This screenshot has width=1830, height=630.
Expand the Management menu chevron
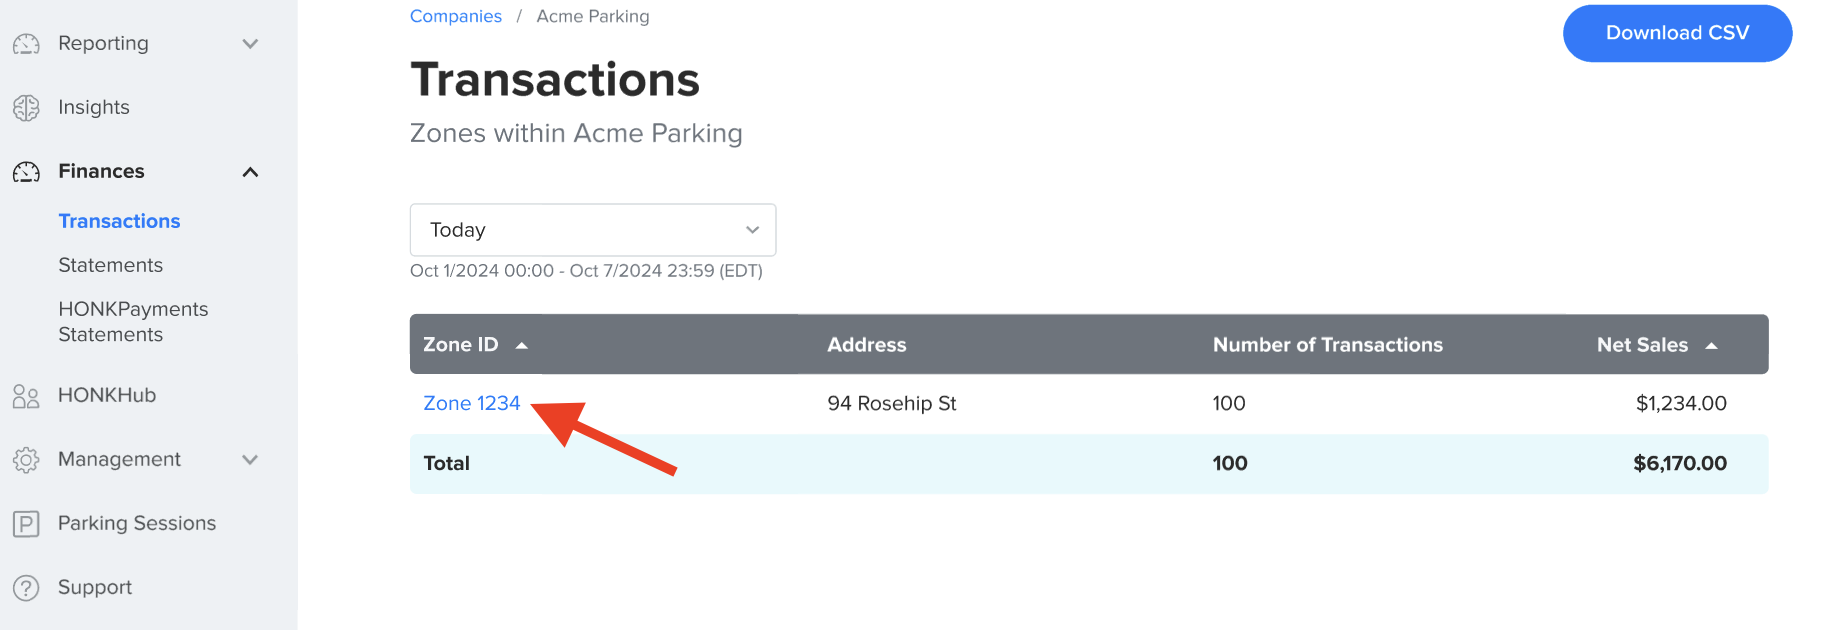[250, 460]
